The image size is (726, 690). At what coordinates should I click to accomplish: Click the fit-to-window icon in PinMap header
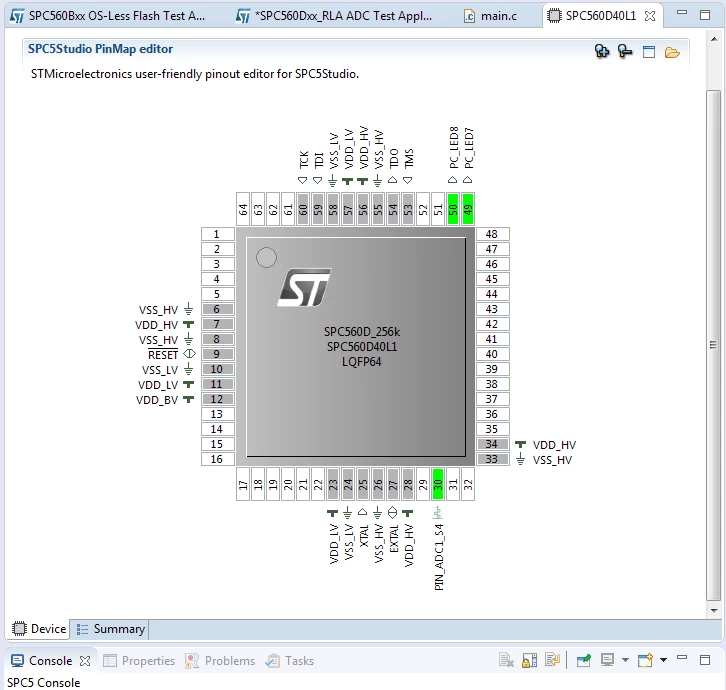coord(649,52)
